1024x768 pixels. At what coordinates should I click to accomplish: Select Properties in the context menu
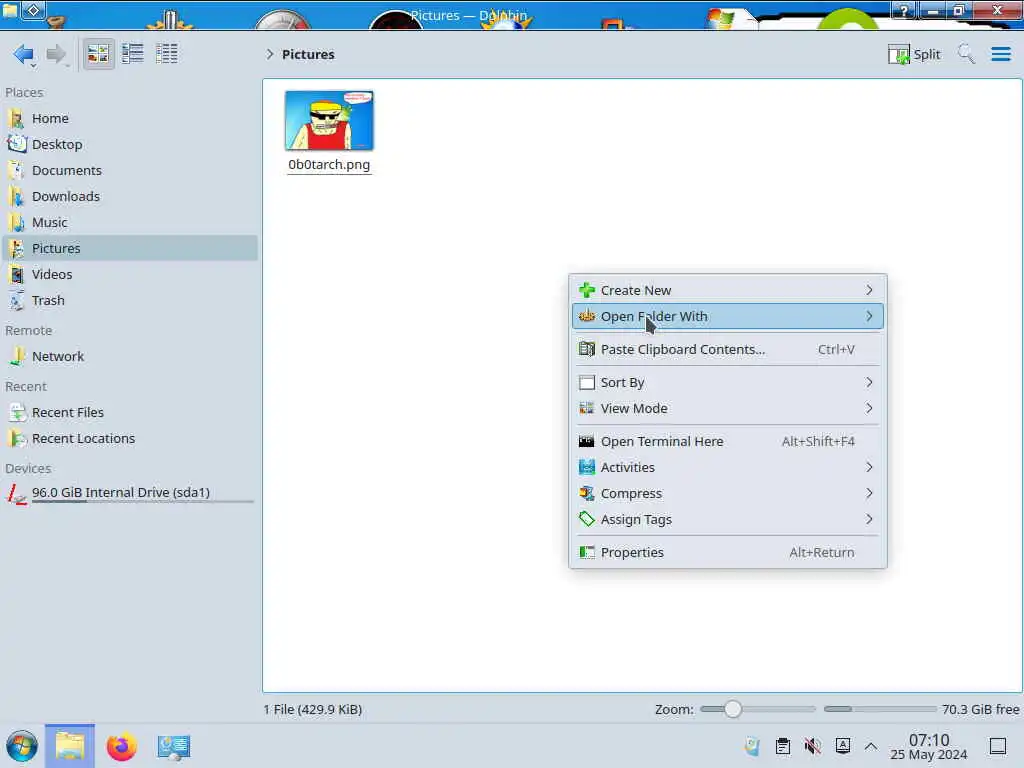(x=728, y=552)
